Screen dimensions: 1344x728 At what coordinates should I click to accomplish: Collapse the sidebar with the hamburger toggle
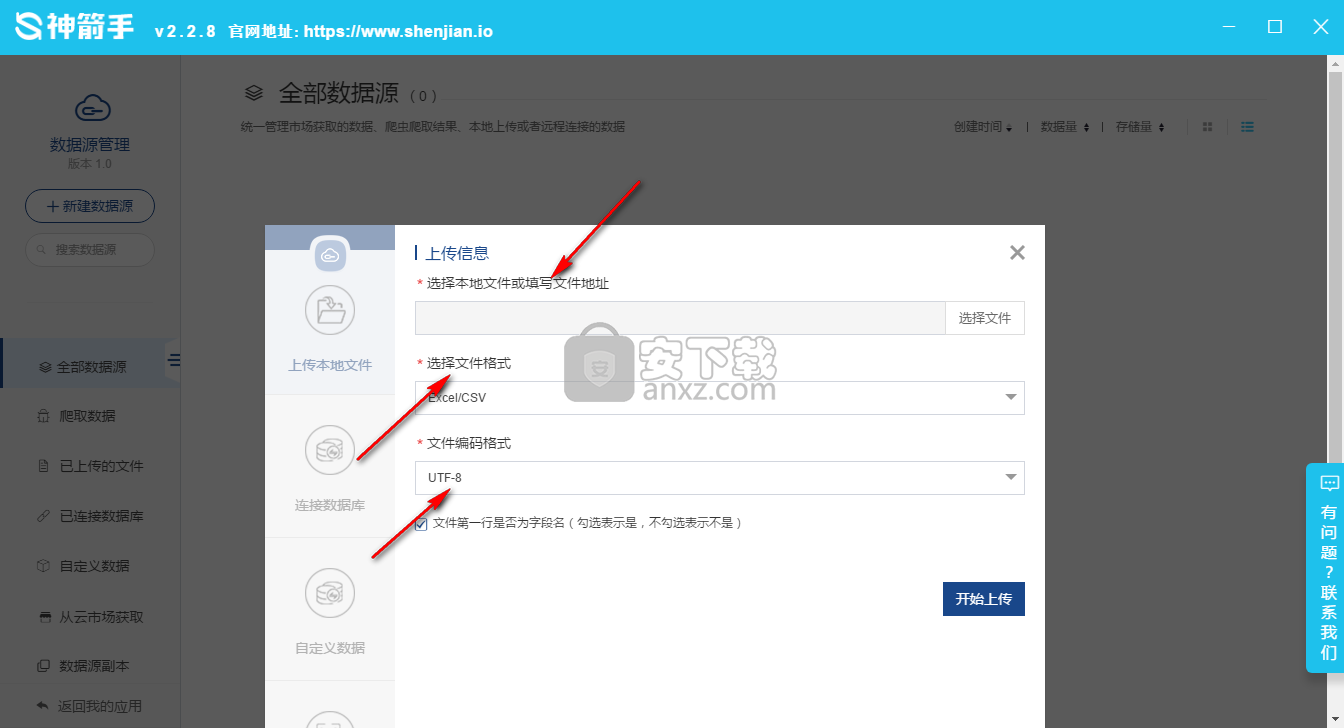(x=174, y=360)
